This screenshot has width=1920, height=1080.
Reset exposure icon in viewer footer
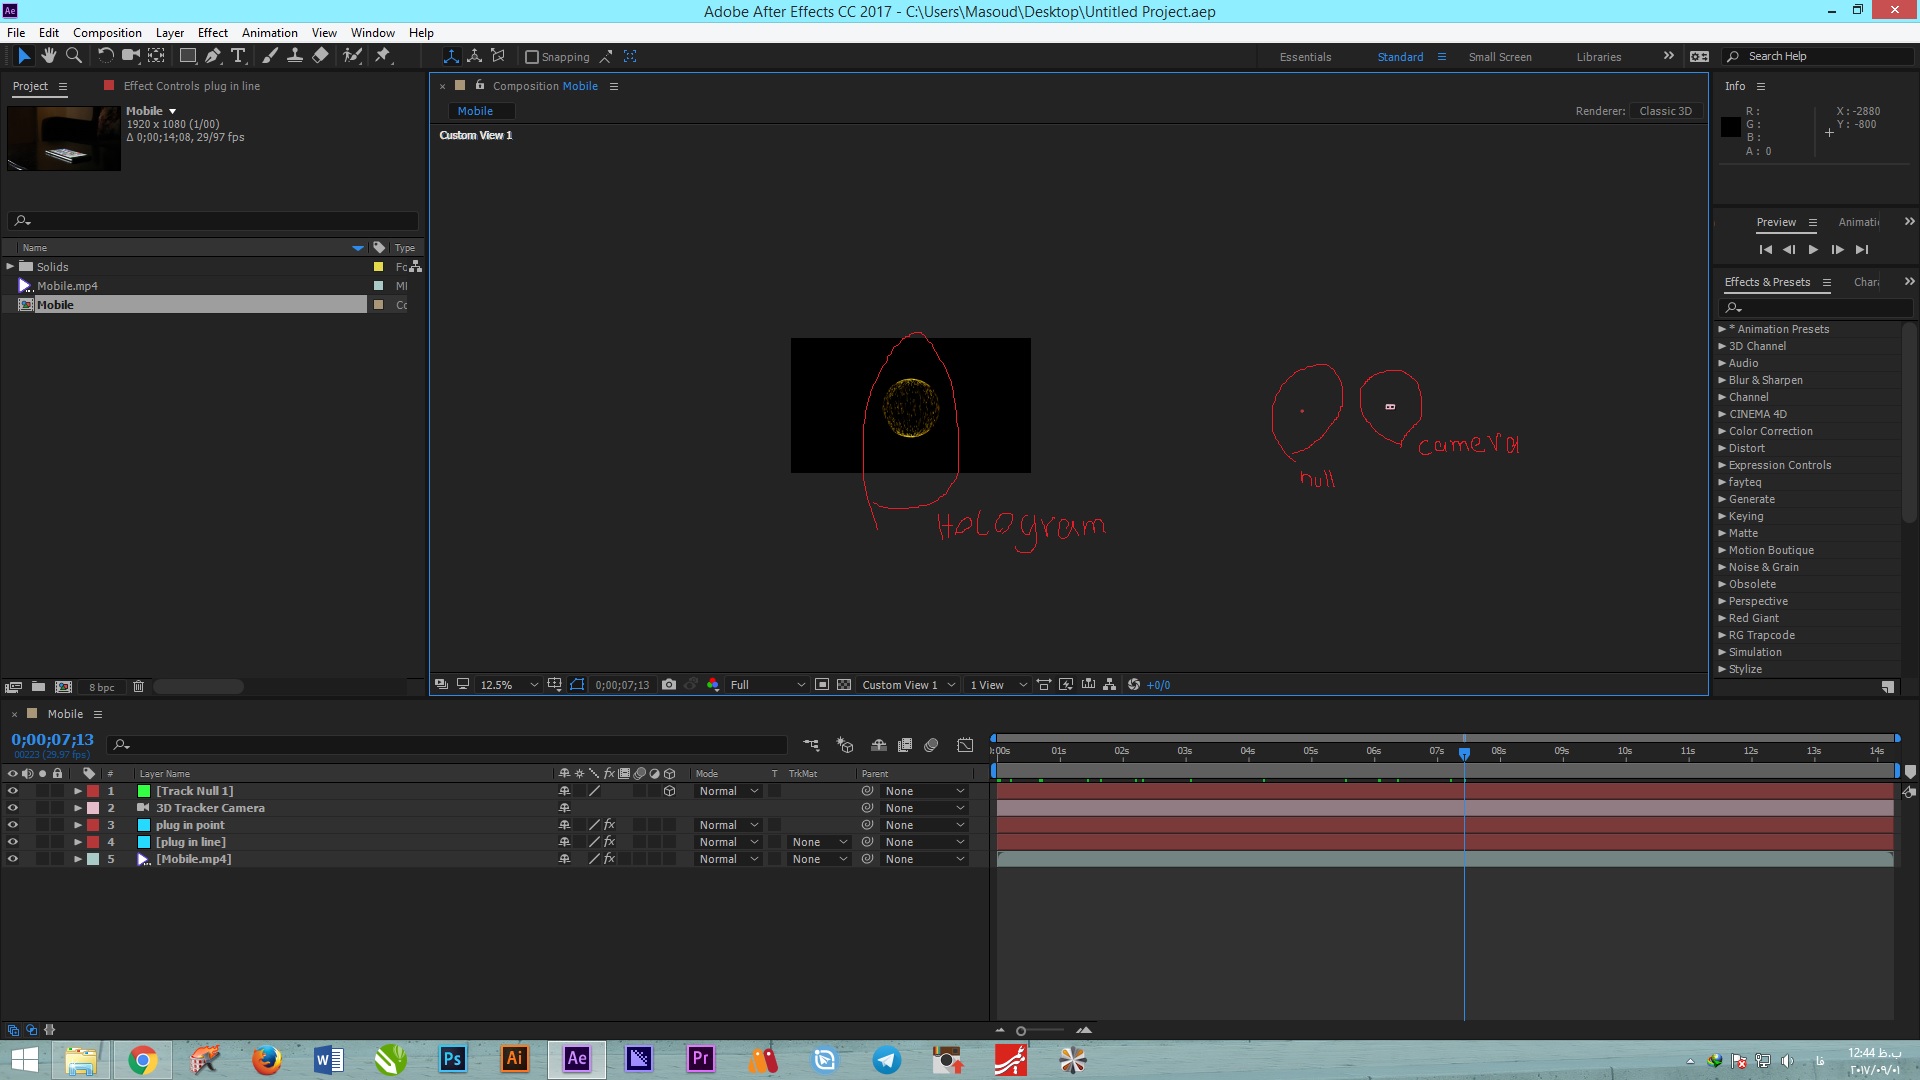tap(1134, 685)
